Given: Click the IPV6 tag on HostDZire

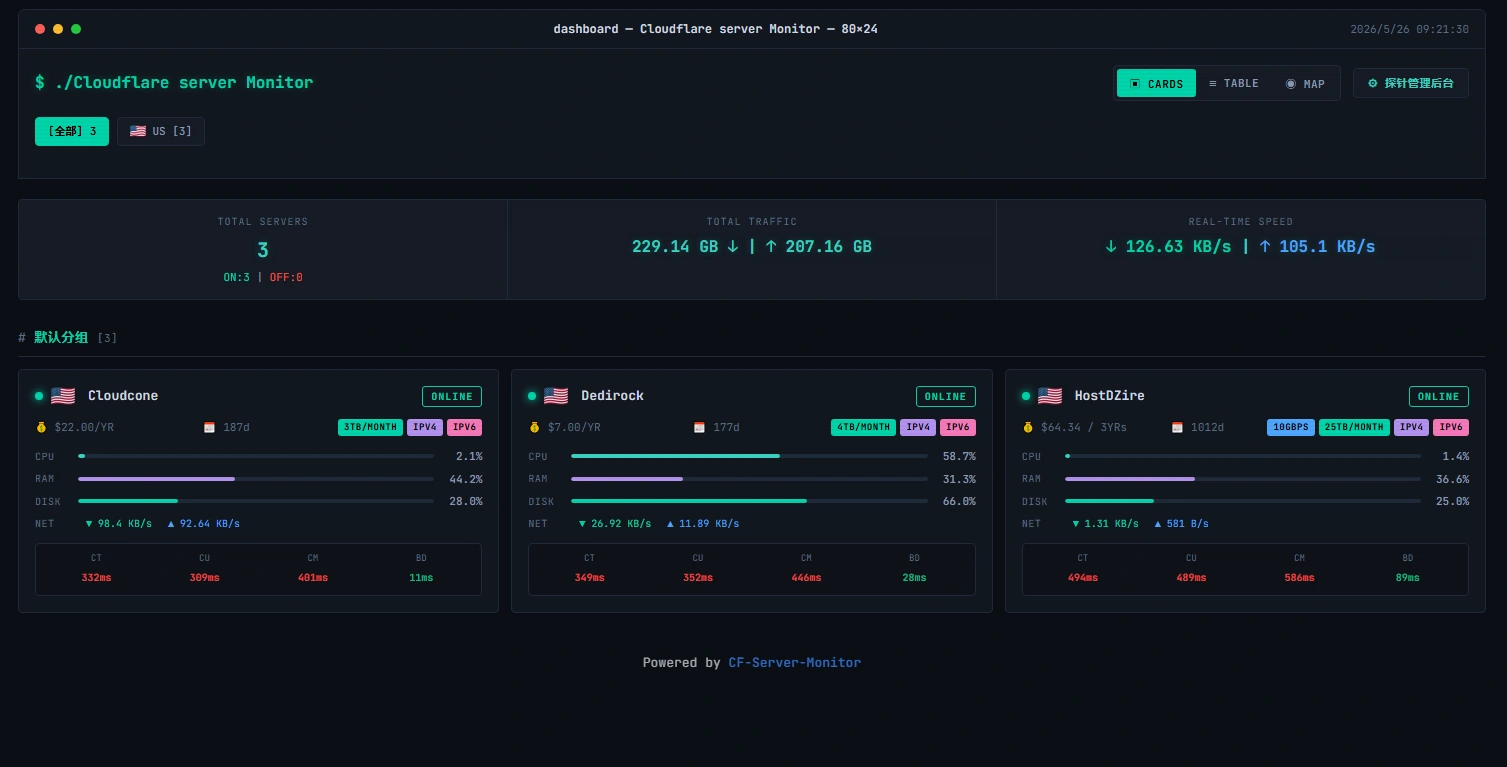Looking at the screenshot, I should 1451,427.
